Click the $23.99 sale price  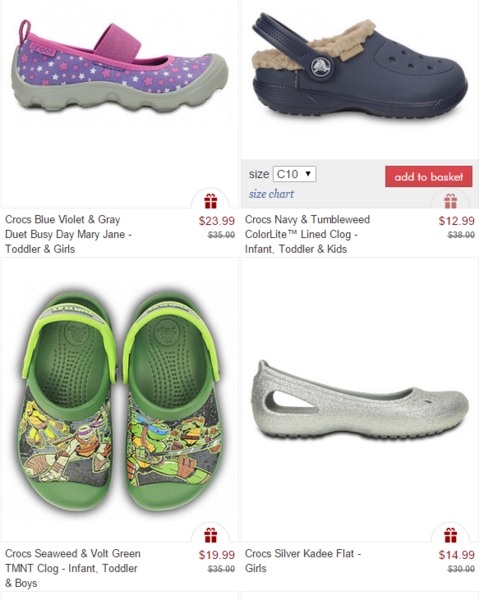coord(217,221)
